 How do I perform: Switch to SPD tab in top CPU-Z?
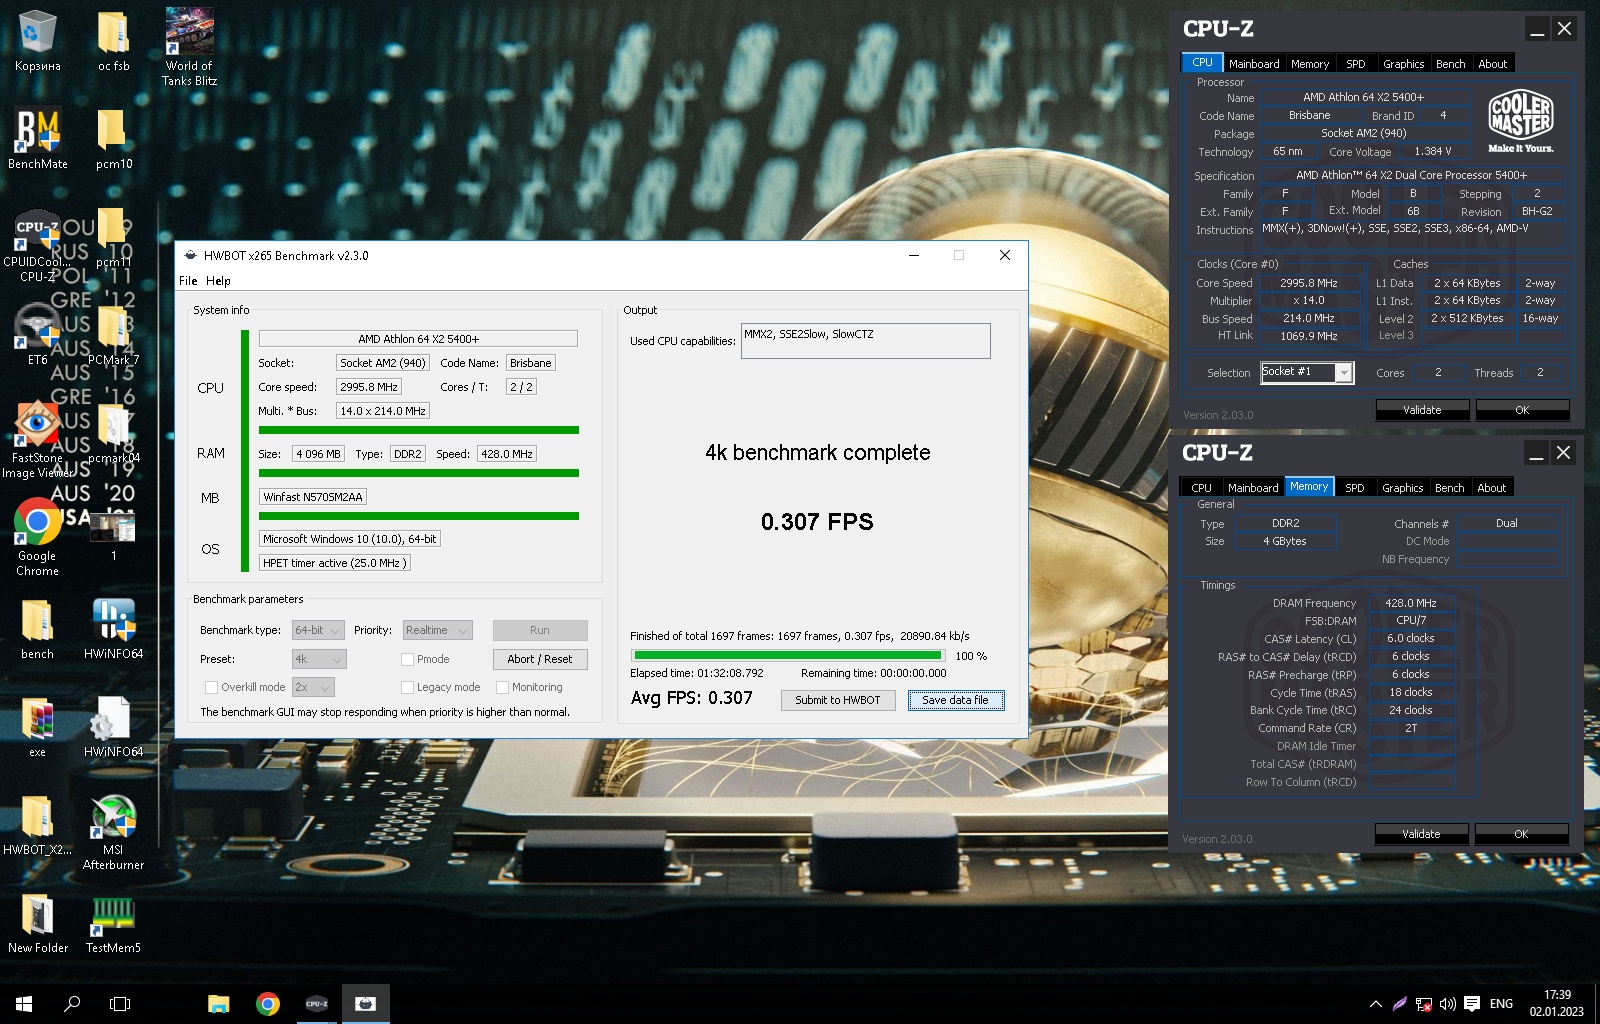(1356, 63)
